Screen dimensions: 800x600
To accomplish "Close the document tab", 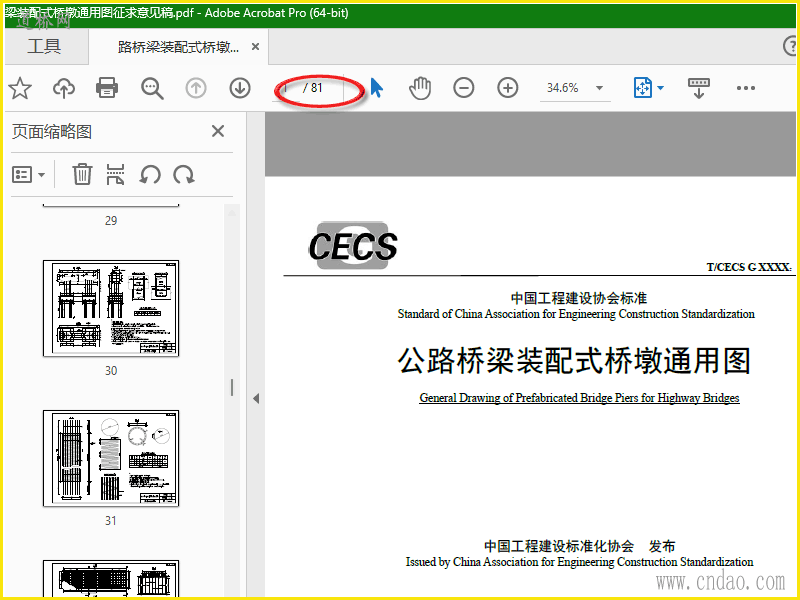I will pos(256,47).
